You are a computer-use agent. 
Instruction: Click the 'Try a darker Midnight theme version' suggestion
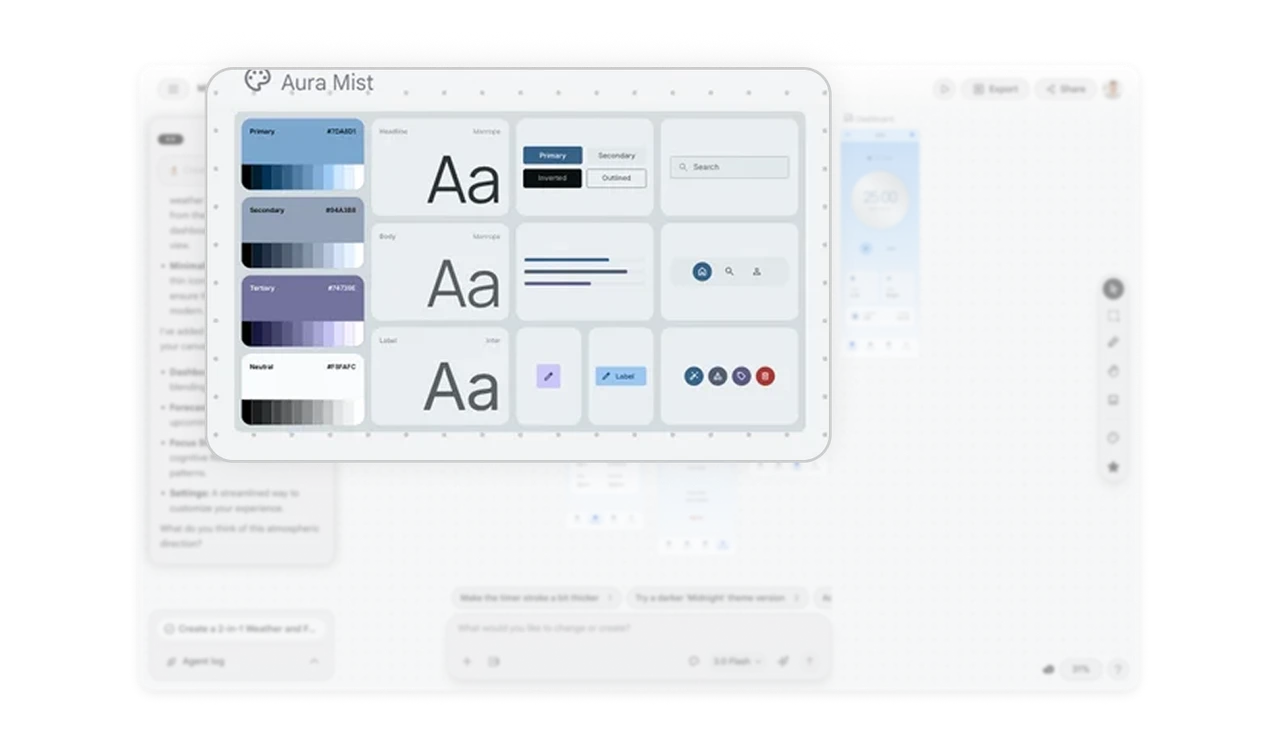coord(717,598)
